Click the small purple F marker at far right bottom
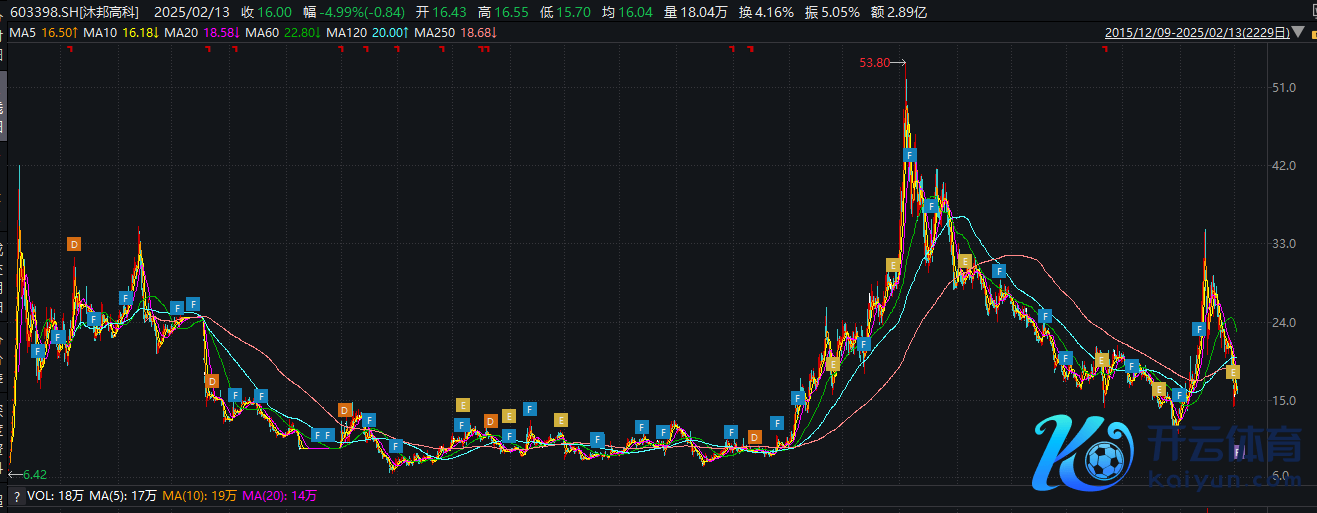Viewport: 1317px width, 513px height. click(1239, 452)
